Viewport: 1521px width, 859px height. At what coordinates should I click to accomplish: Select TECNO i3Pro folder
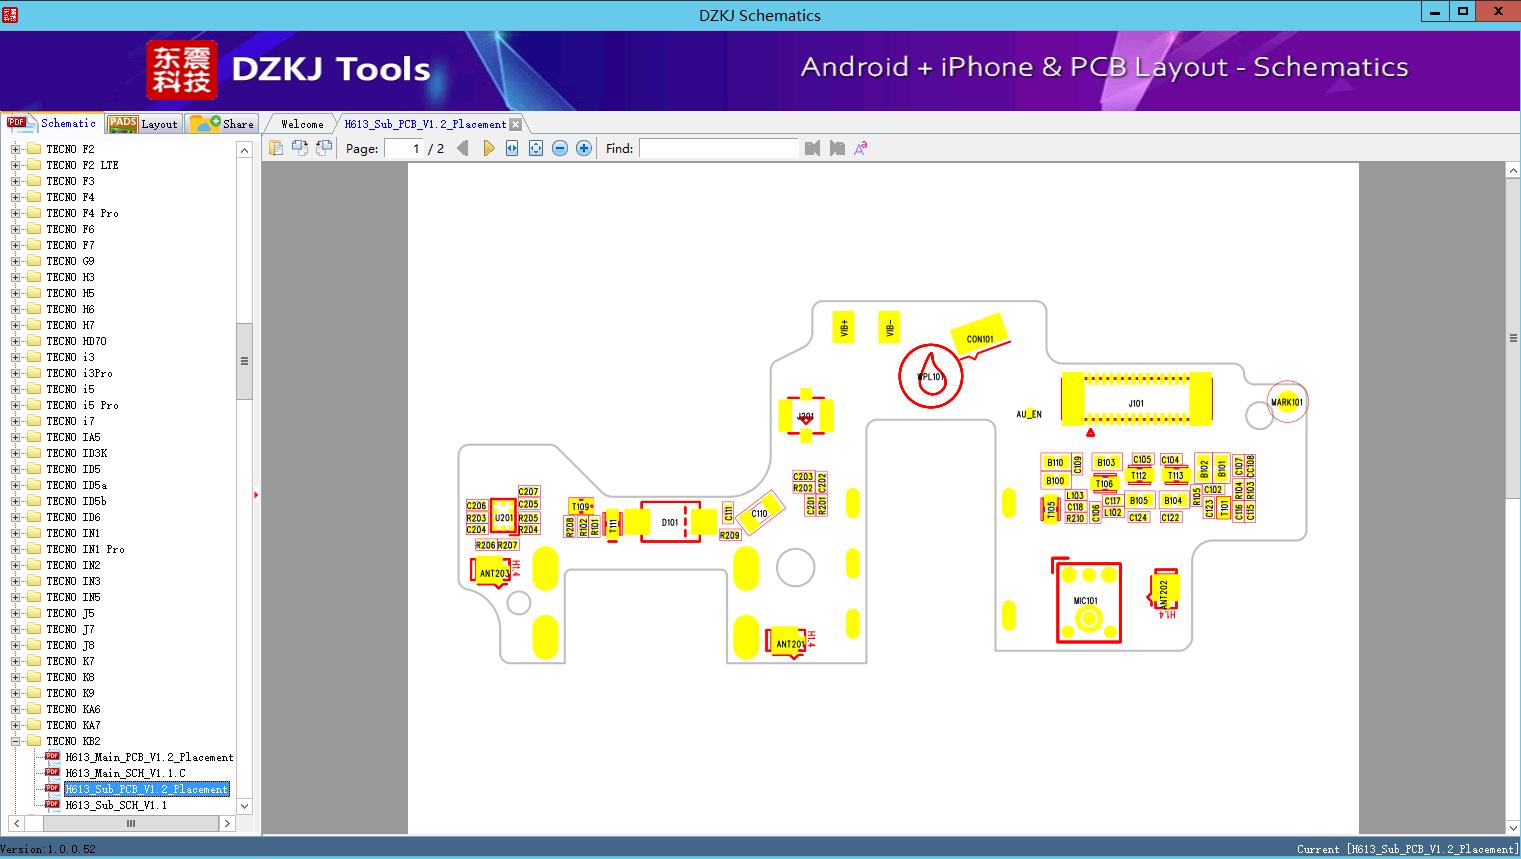click(79, 373)
